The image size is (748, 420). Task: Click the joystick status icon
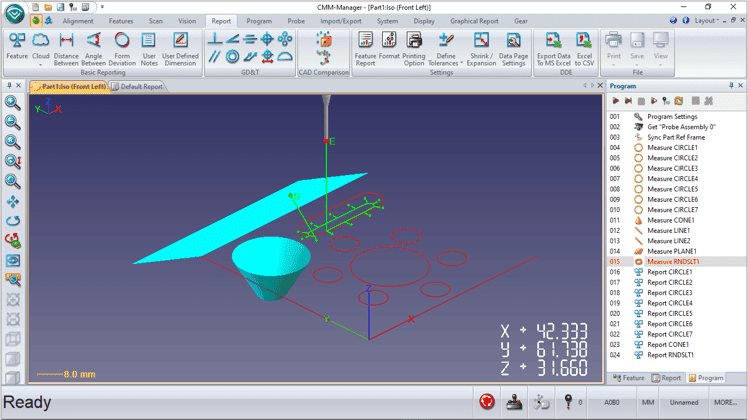(x=514, y=402)
